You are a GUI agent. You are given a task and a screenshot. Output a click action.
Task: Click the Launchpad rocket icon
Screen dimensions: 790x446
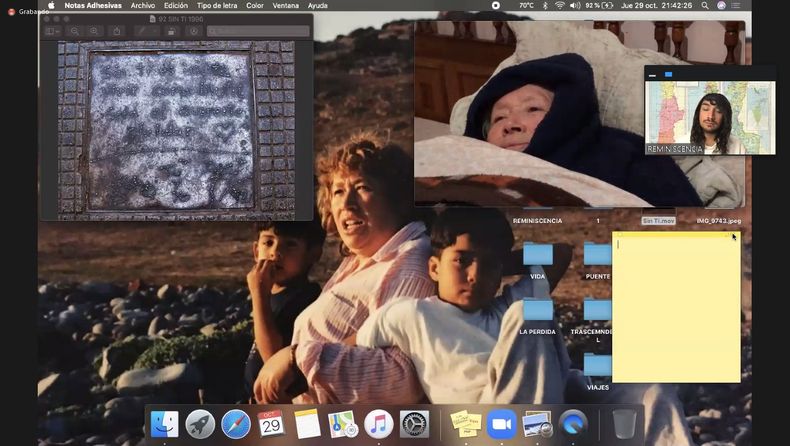click(x=200, y=424)
